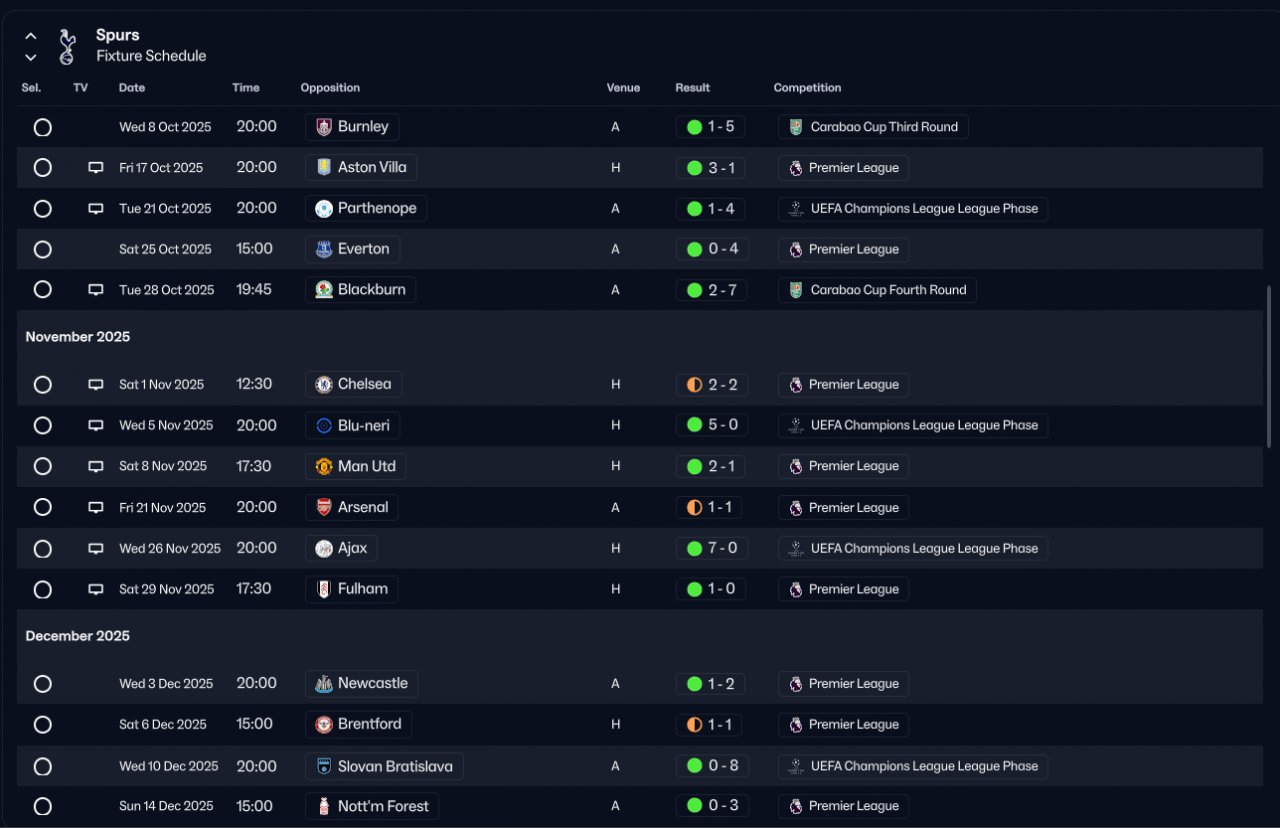Click the vertical scrollbar thumb
1280x828 pixels.
coord(1269,366)
